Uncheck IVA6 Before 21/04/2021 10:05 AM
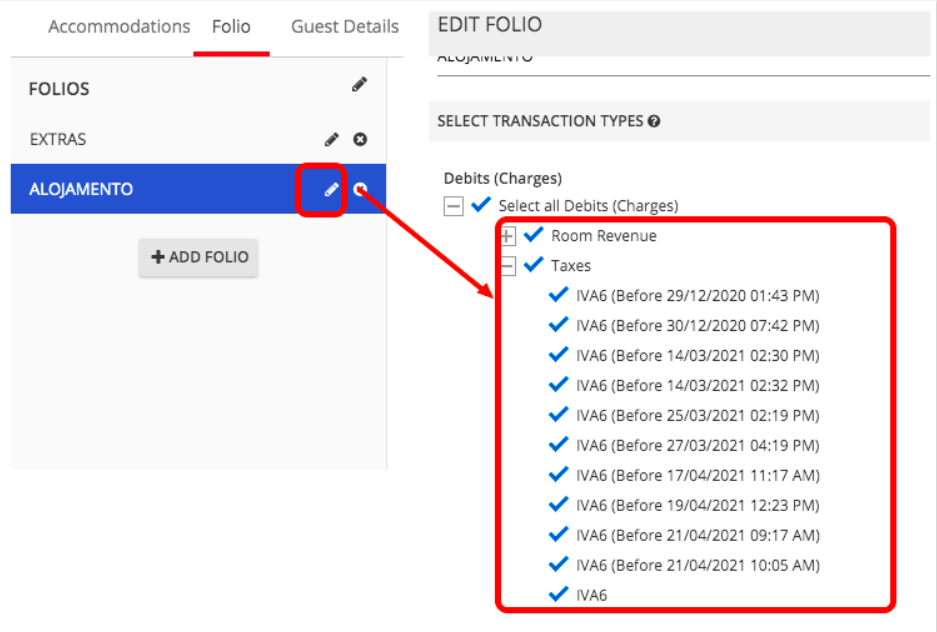Image resolution: width=937 pixels, height=632 pixels. click(x=559, y=565)
